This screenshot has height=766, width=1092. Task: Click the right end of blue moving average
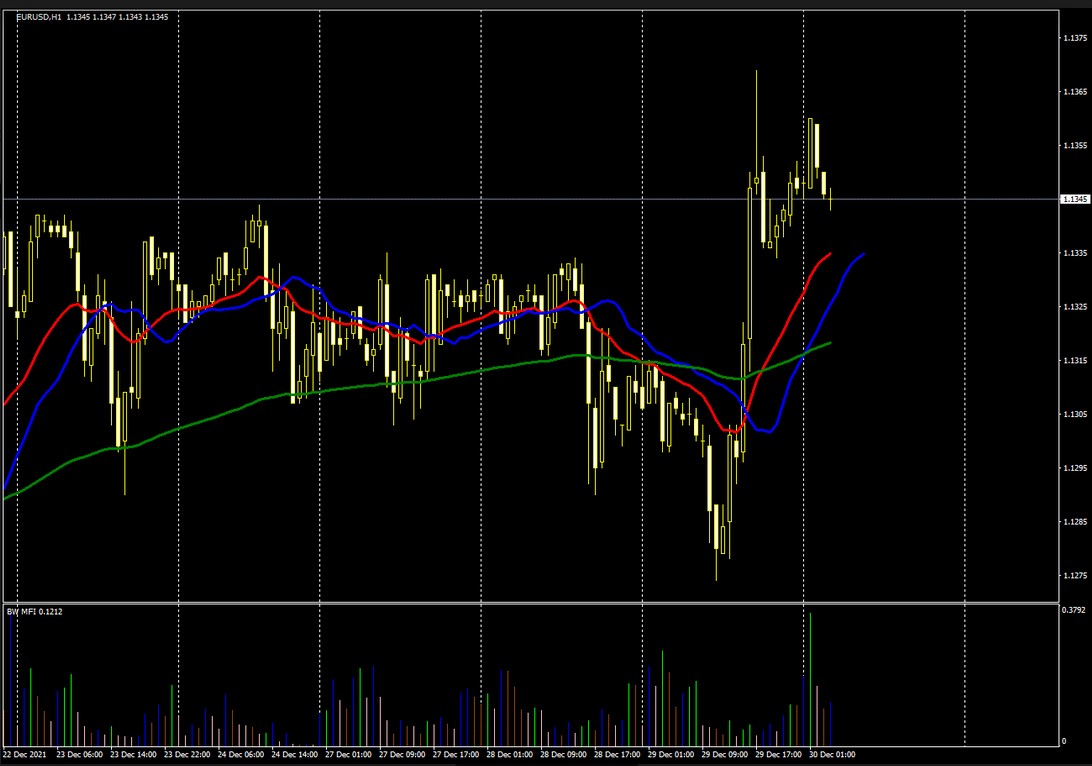[863, 254]
